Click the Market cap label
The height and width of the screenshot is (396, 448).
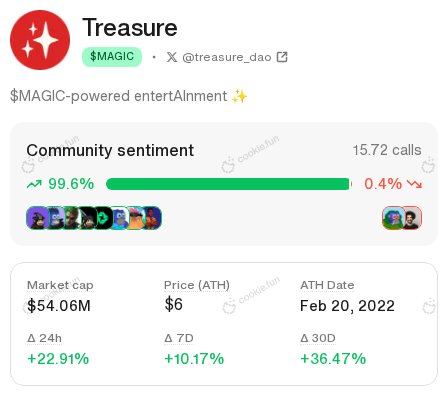(x=60, y=285)
